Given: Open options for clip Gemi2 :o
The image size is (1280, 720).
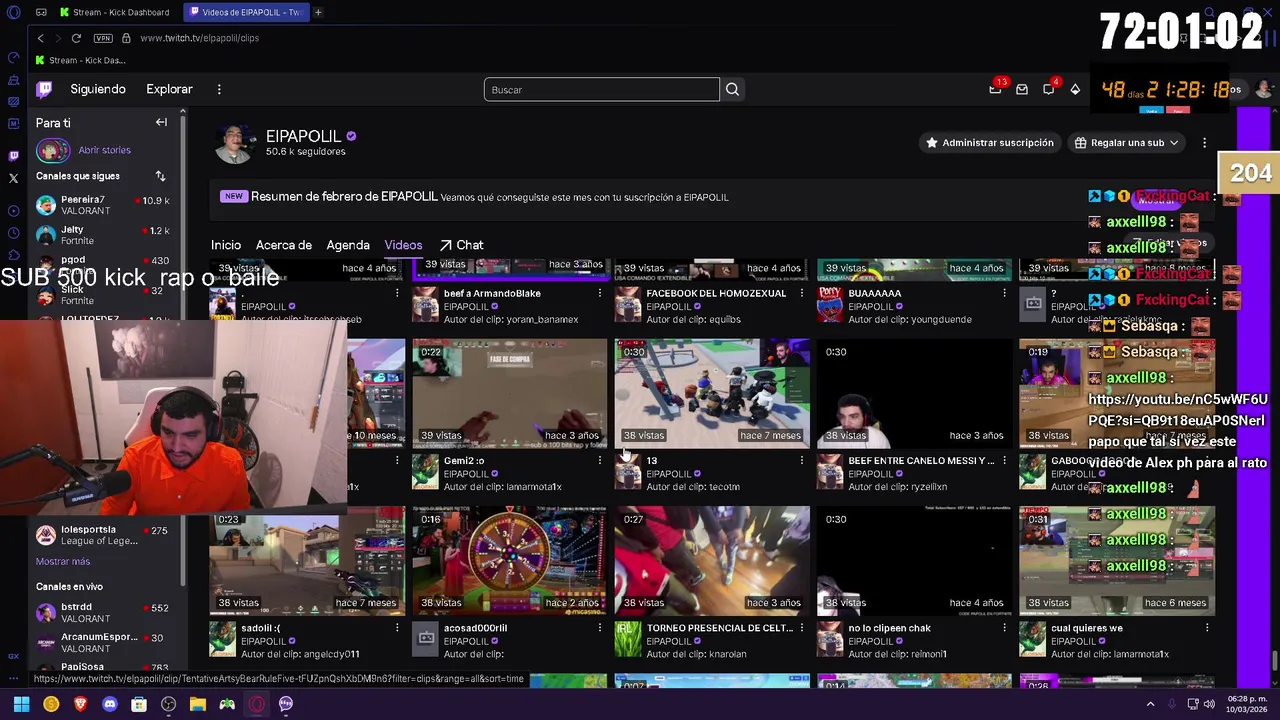Looking at the screenshot, I should tap(600, 460).
